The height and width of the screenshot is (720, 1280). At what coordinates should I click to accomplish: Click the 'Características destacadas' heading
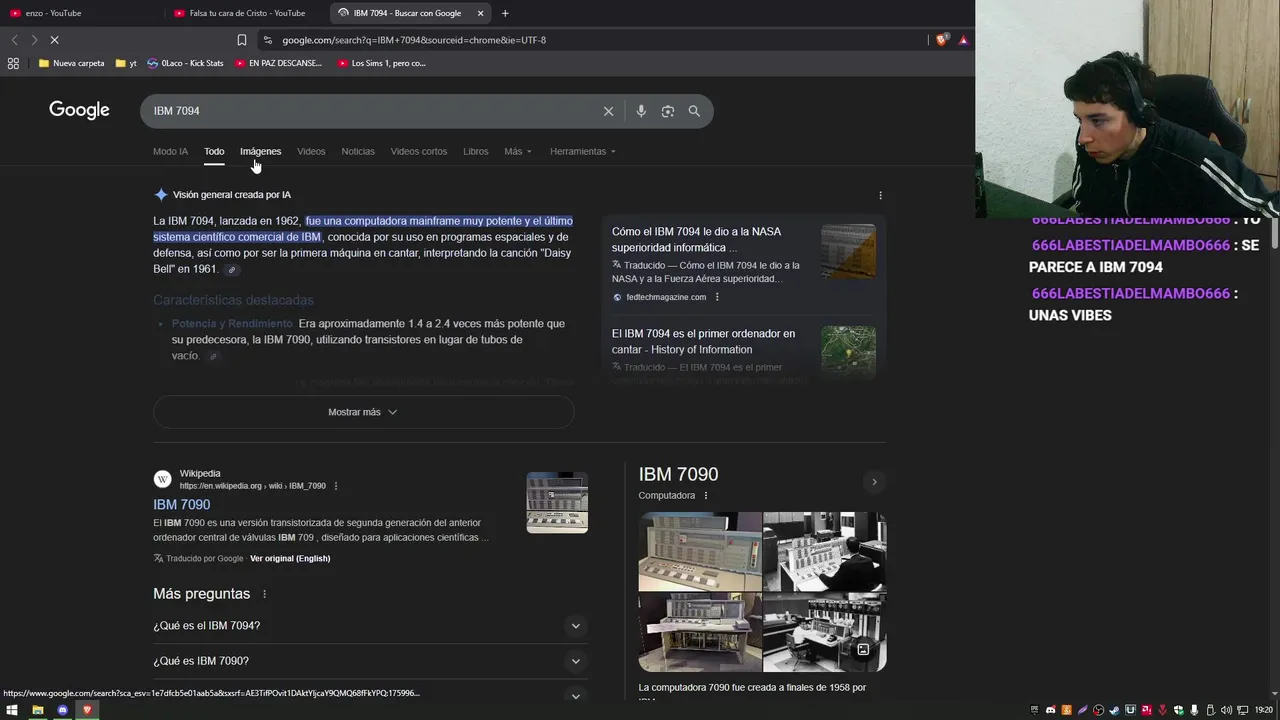coord(233,300)
